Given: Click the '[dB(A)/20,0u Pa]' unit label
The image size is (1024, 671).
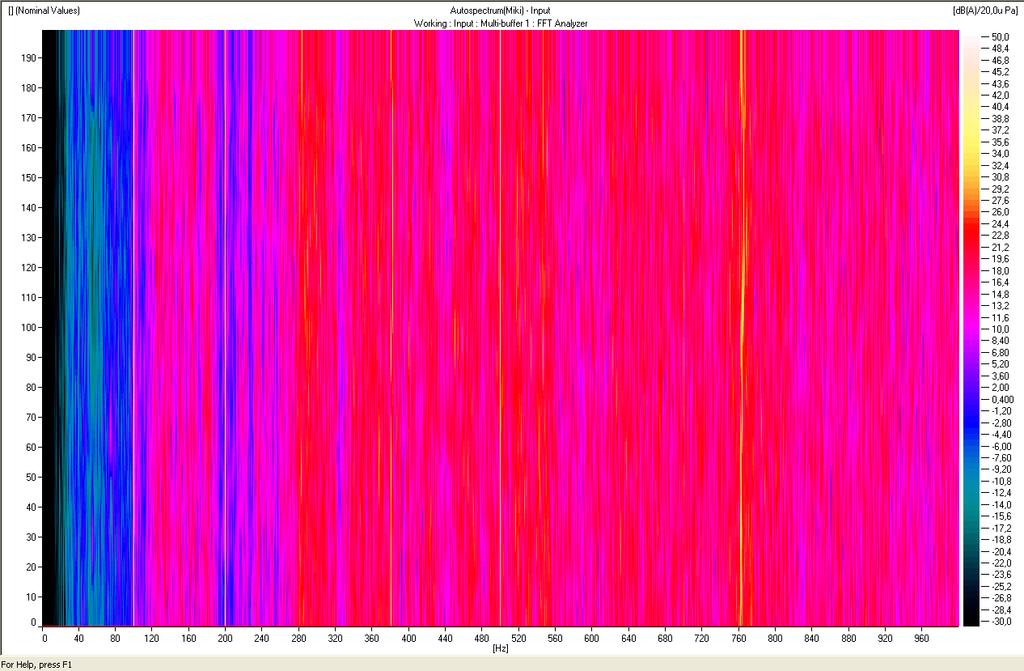Looking at the screenshot, I should [x=985, y=10].
